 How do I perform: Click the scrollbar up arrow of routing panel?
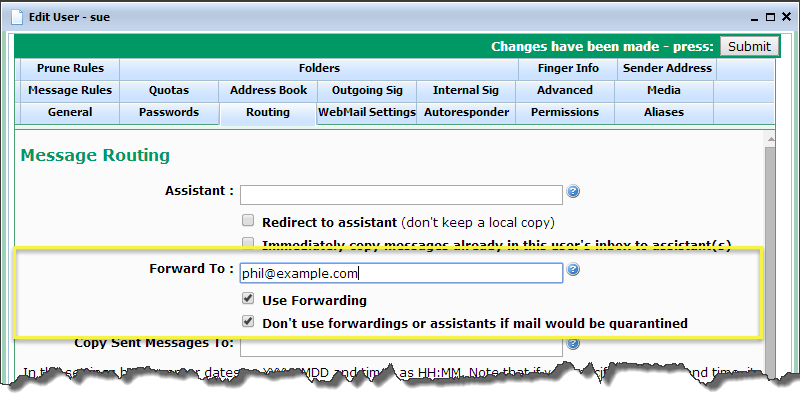pos(770,139)
